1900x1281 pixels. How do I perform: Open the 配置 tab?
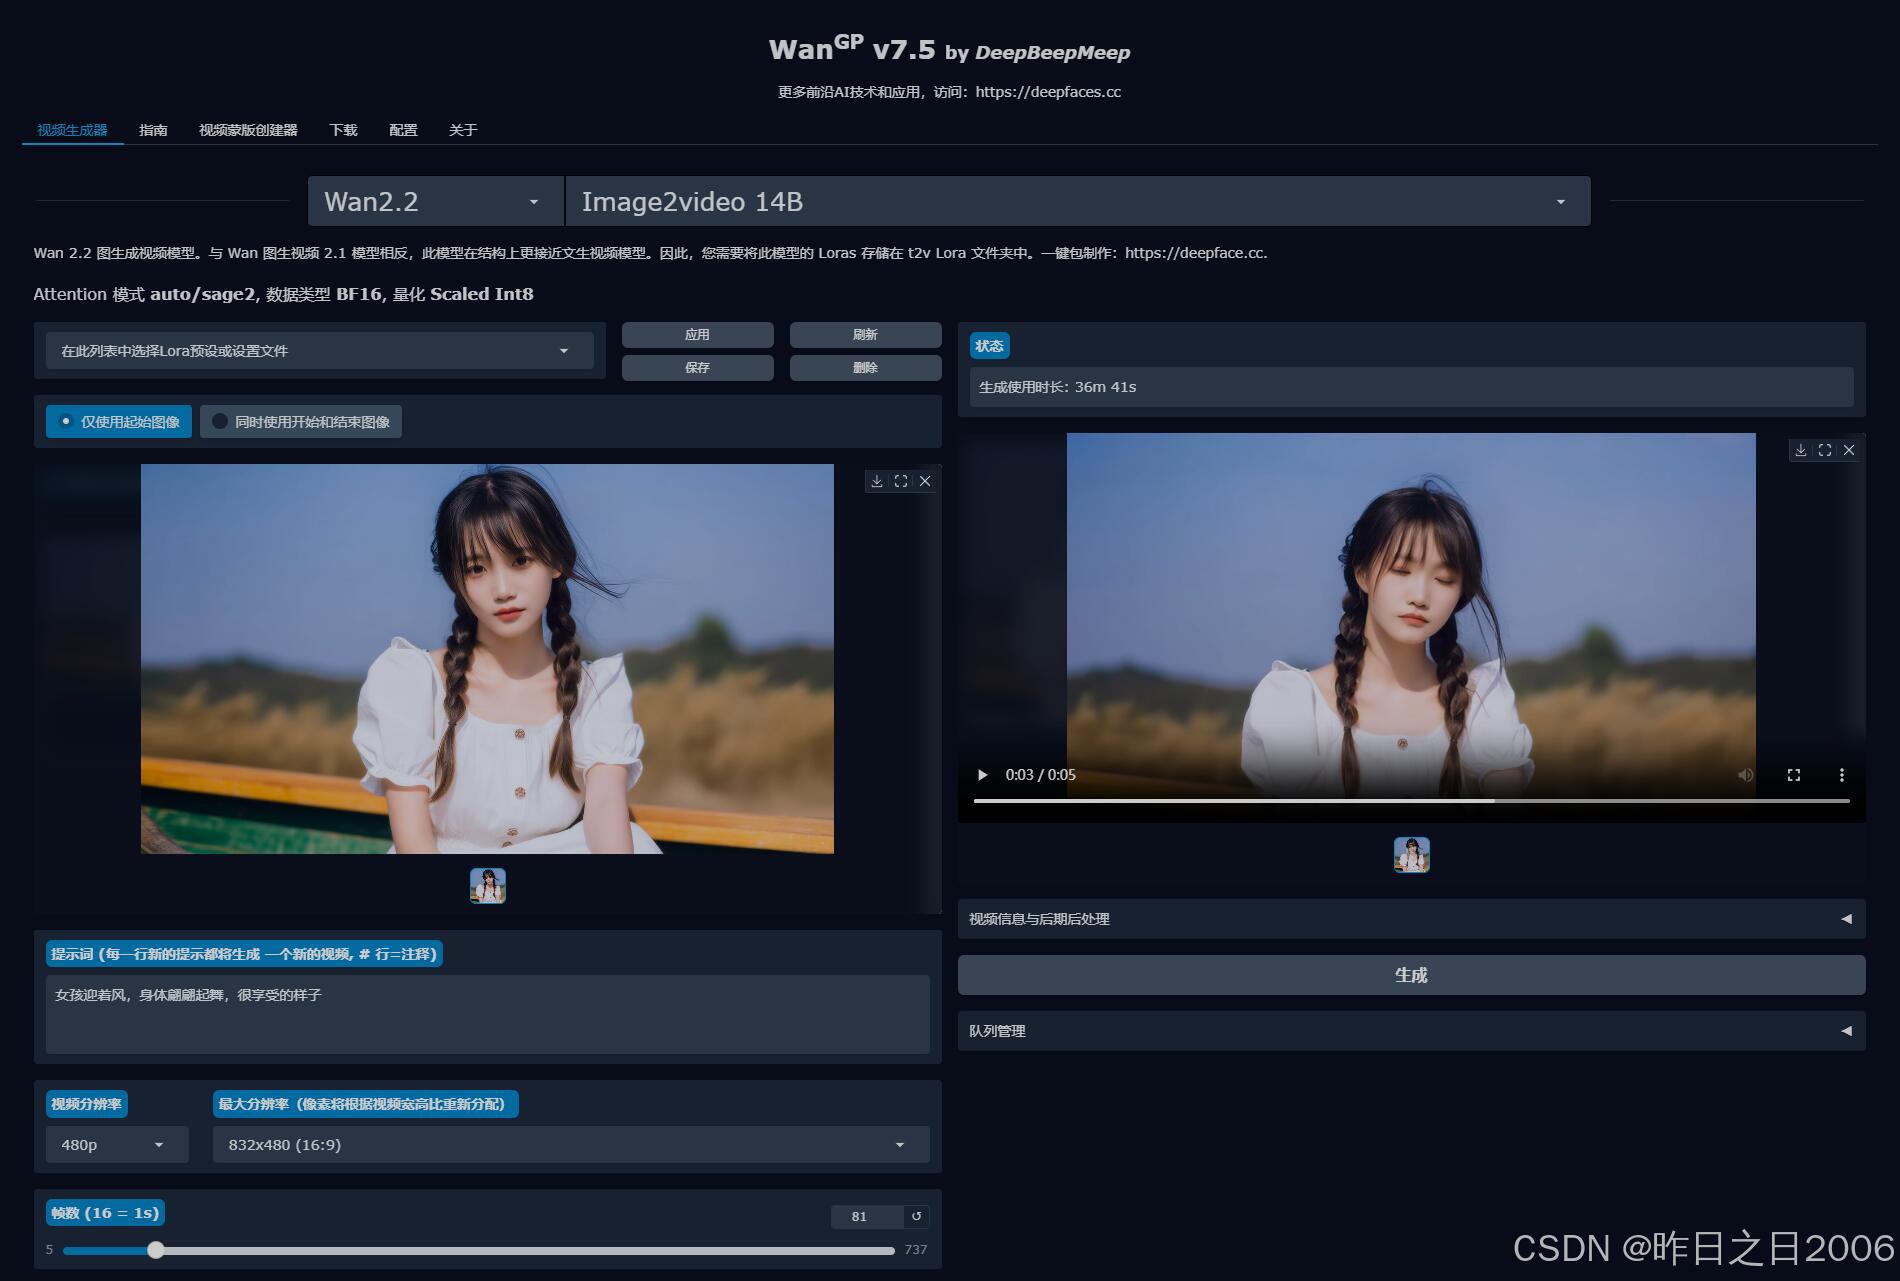click(x=402, y=130)
